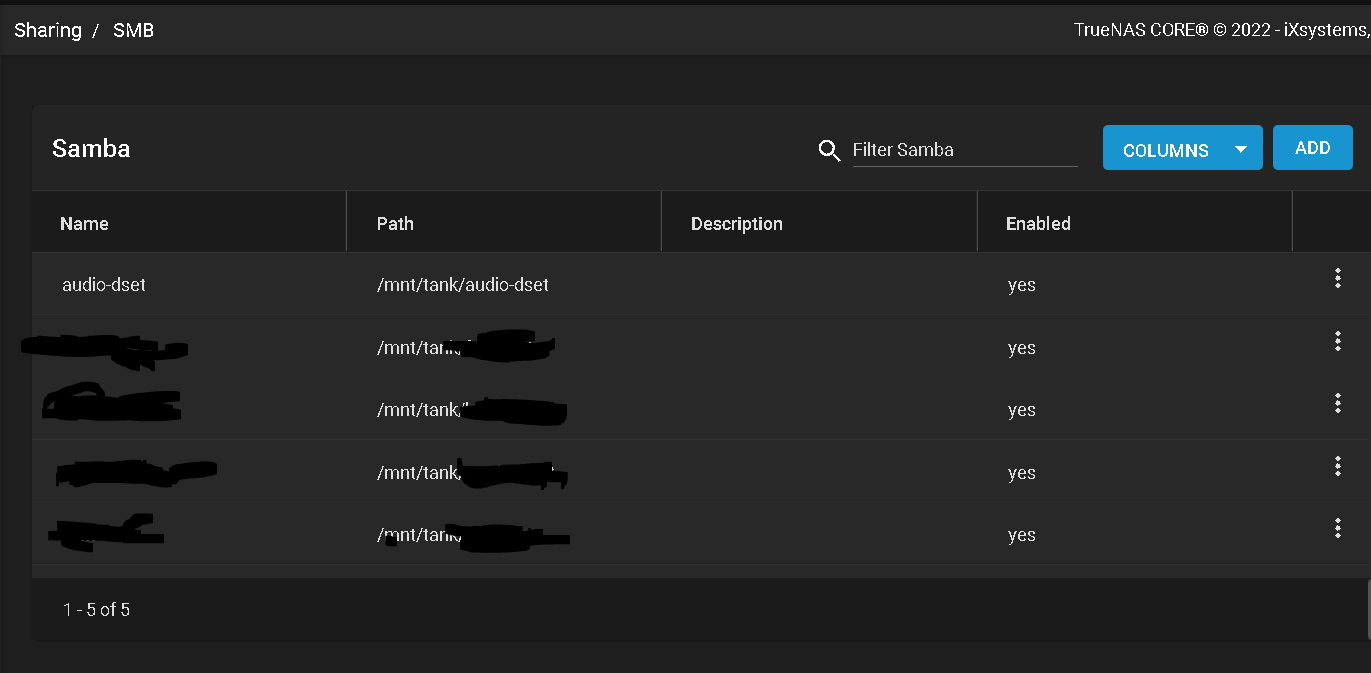Open options menu for second share row

(1337, 342)
